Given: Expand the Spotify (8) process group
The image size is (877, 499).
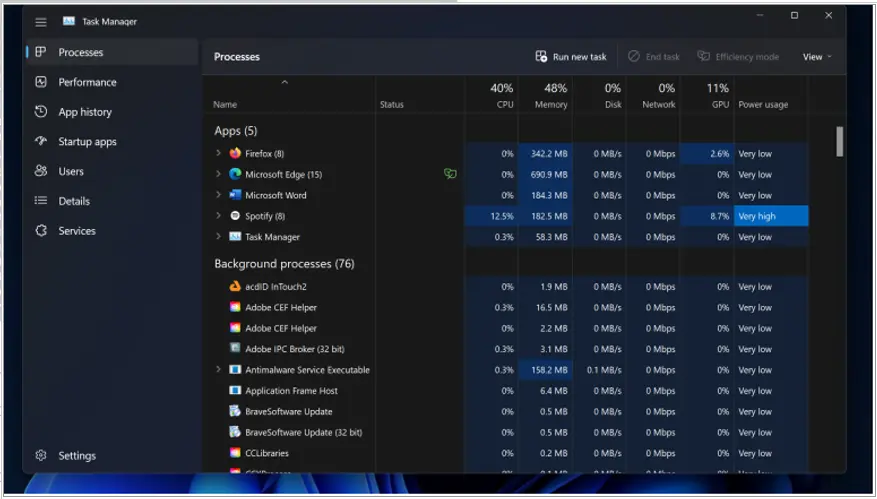Looking at the screenshot, I should (x=218, y=215).
